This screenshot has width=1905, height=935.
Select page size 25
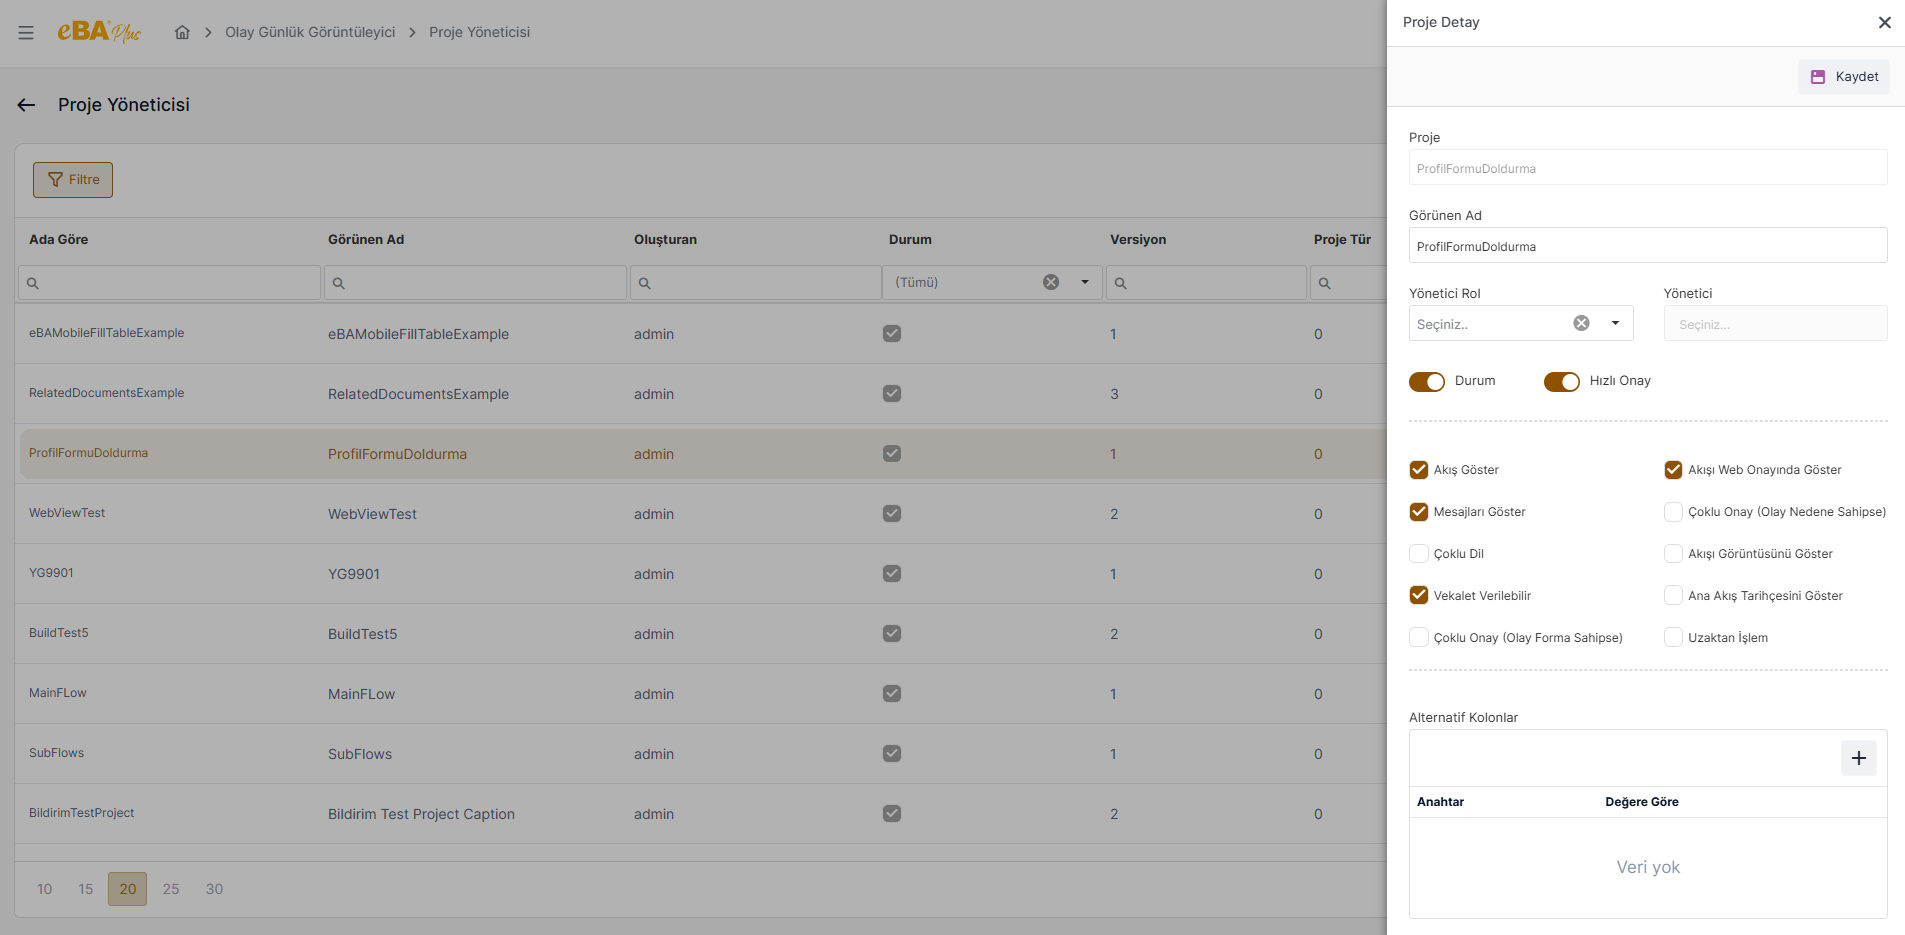click(171, 889)
